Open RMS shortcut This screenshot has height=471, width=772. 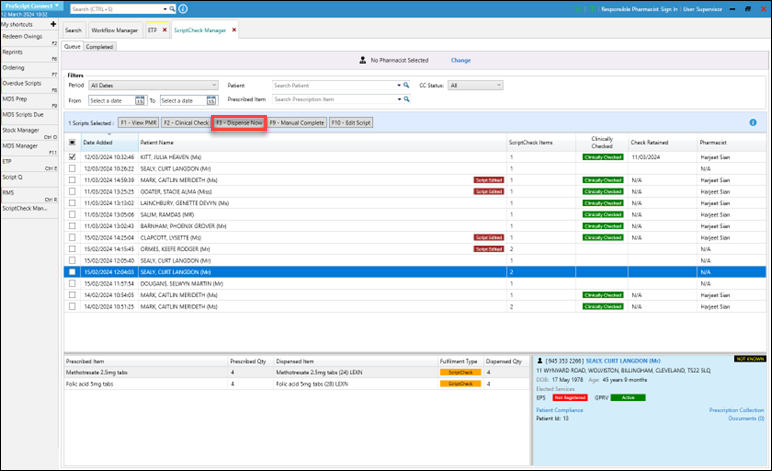pos(30,195)
